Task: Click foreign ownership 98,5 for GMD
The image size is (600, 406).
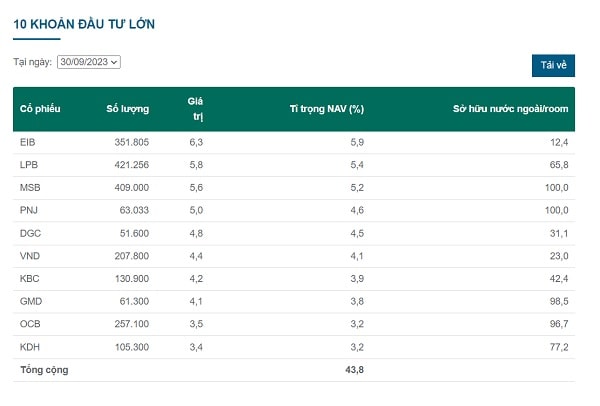Action: click(x=559, y=301)
